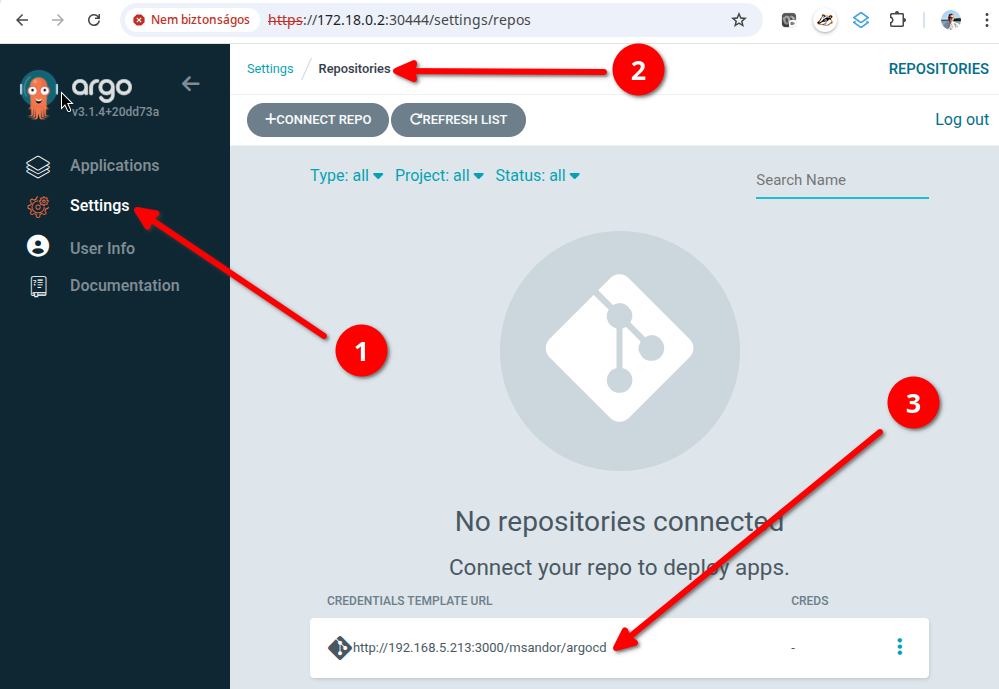Click the Argo octopus logo

38,95
